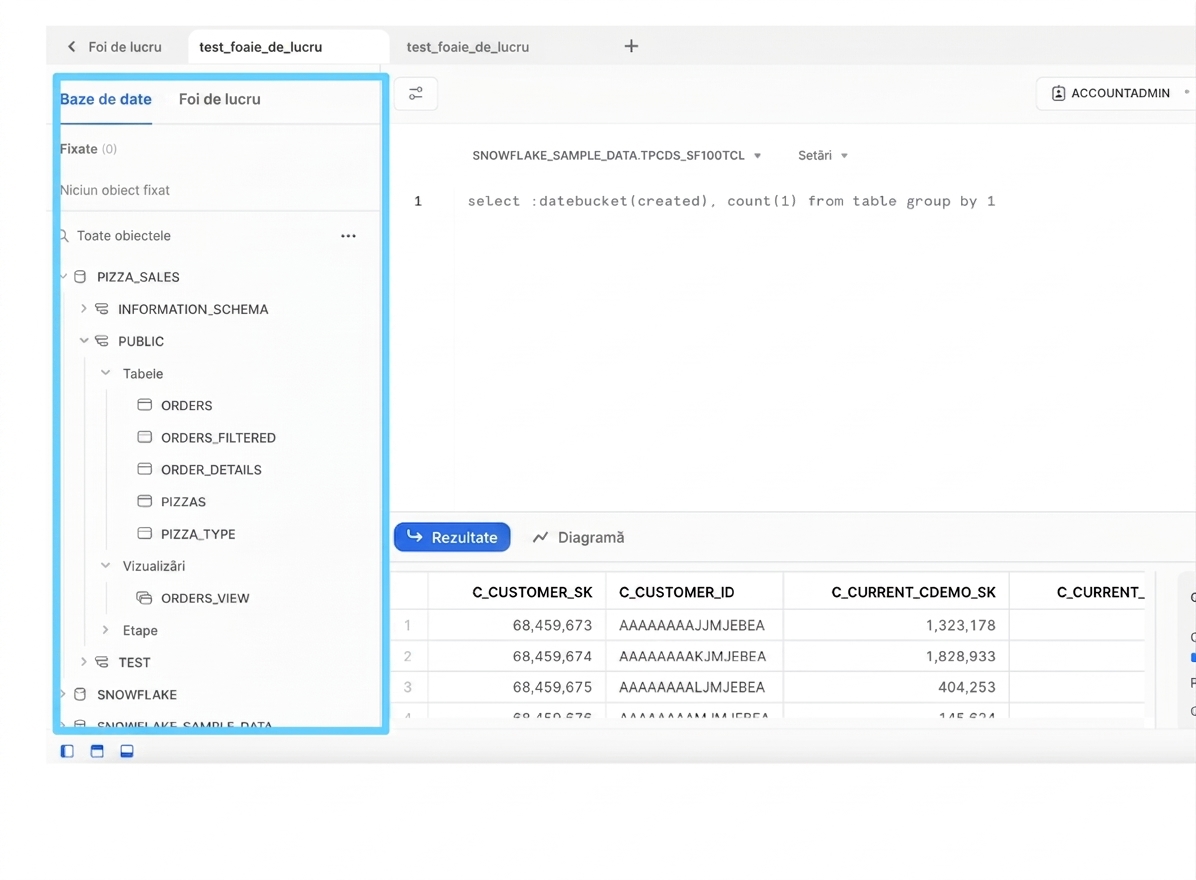The height and width of the screenshot is (880, 1196).
Task: Add a new worksheet tab
Action: point(631,46)
